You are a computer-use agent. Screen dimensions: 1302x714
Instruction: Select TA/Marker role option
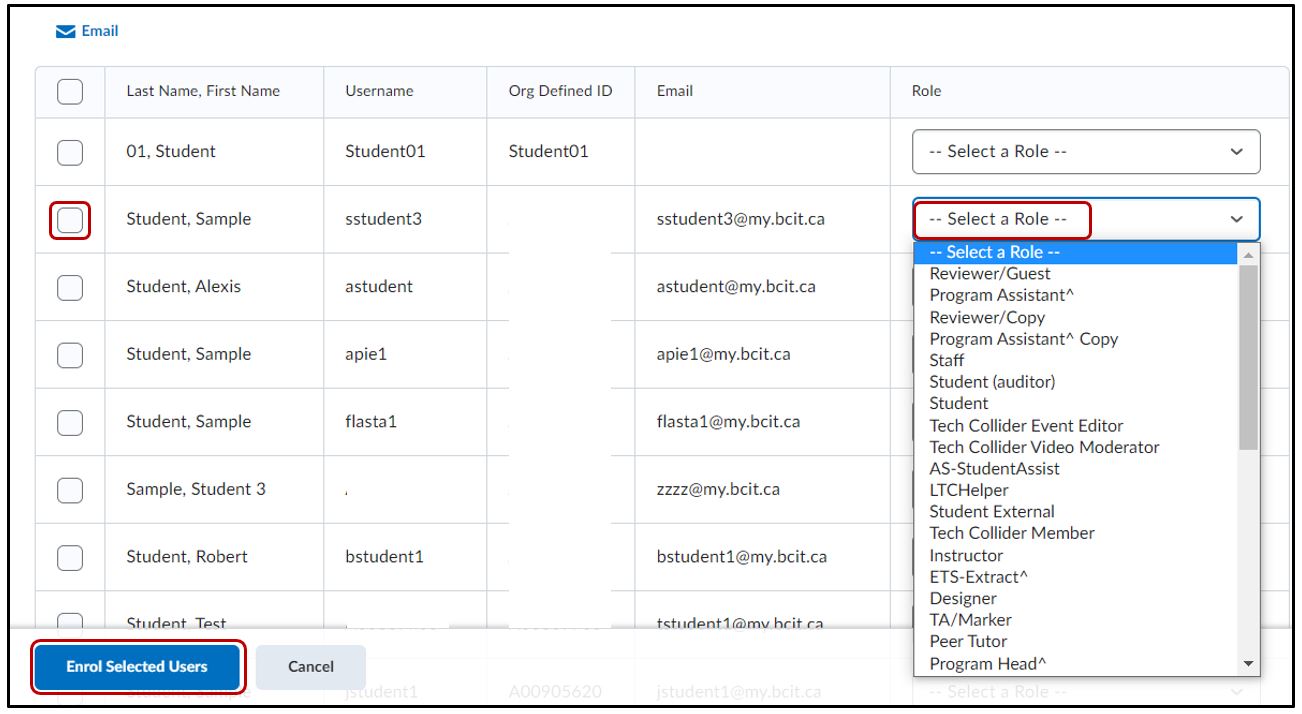pos(970,620)
